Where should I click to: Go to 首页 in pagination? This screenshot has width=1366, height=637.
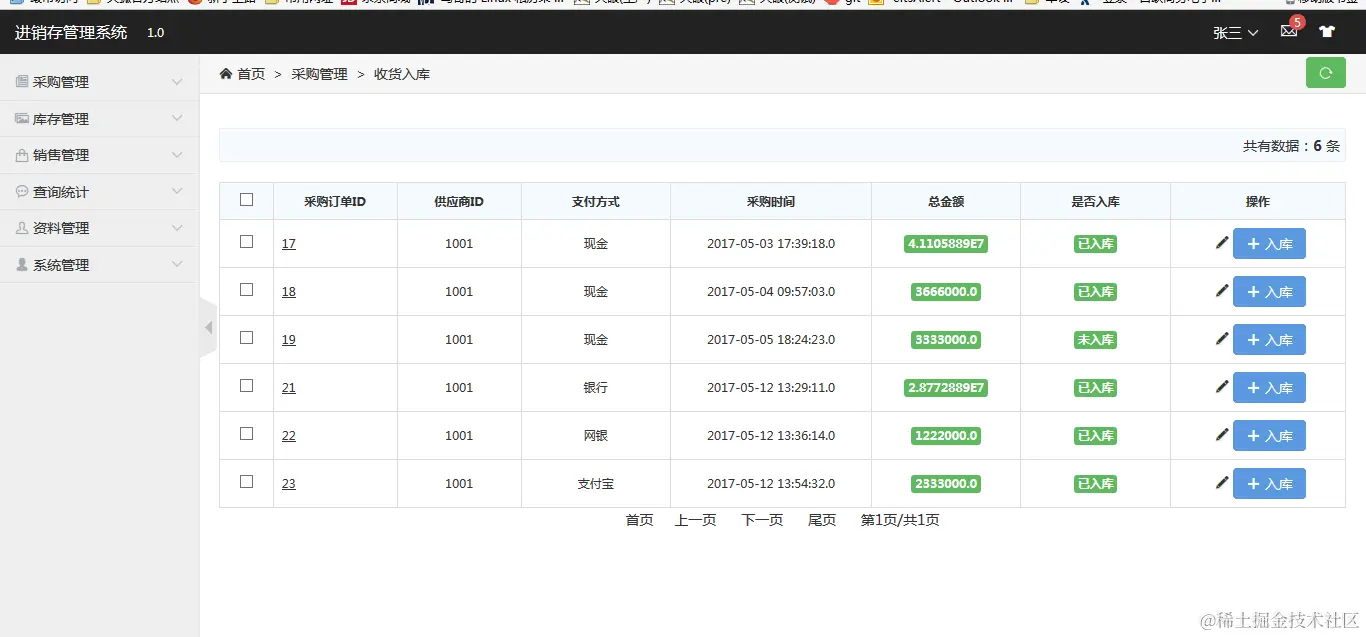[x=639, y=520]
